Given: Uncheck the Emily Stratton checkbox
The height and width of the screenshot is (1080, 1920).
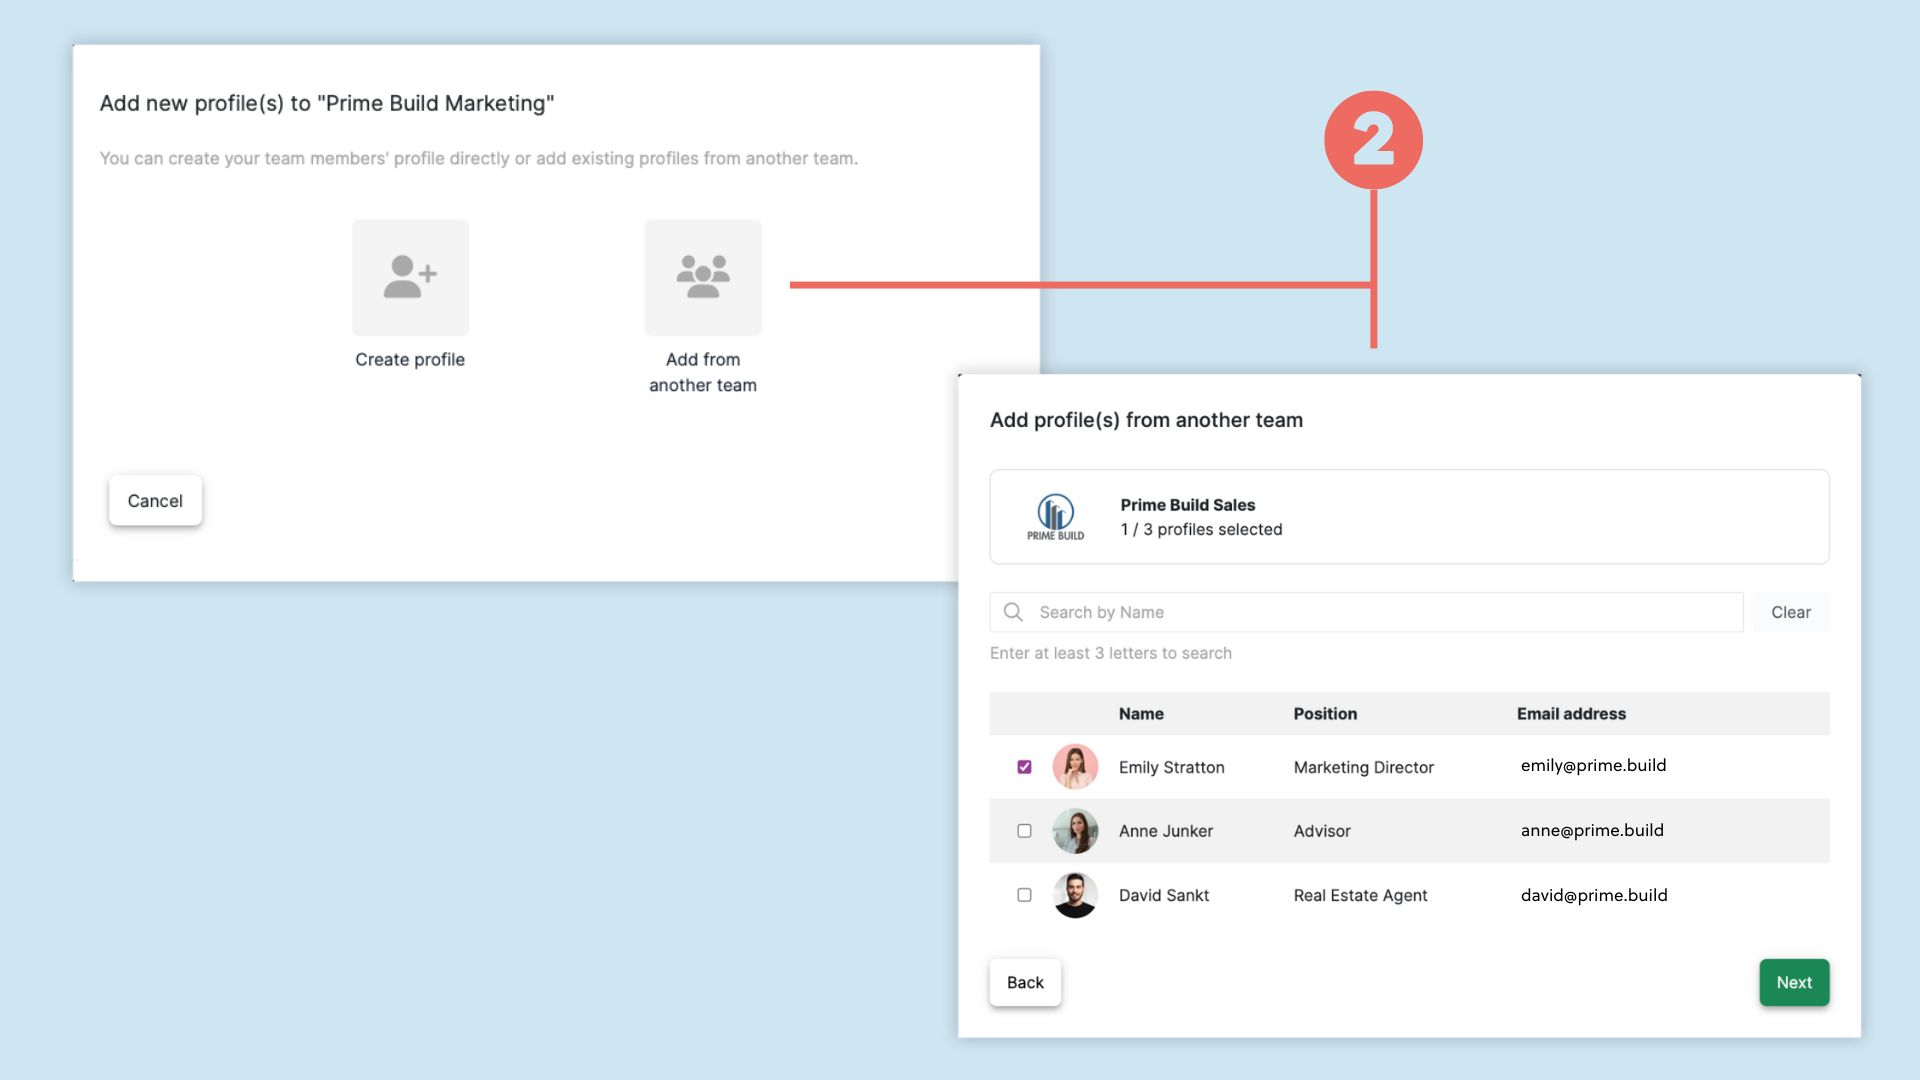Looking at the screenshot, I should click(1024, 767).
